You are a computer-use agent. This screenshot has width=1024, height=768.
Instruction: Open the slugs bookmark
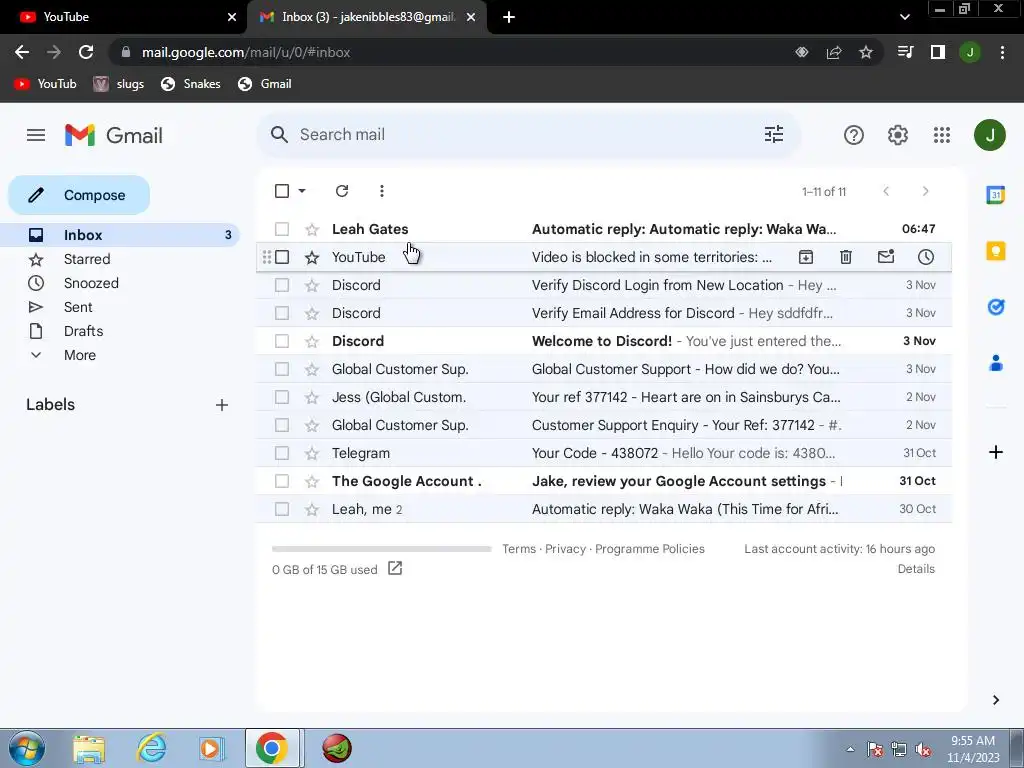[x=118, y=84]
